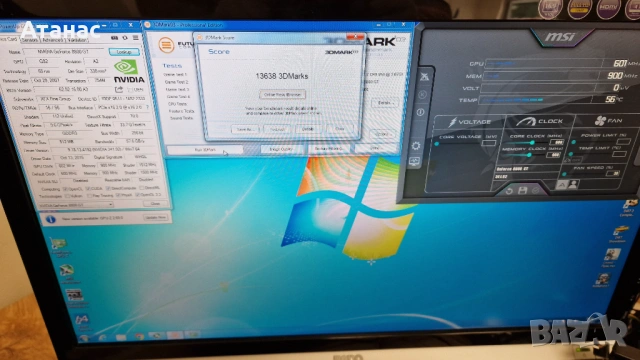Toggle the DirectML checkbox in GPU-Z
The image size is (640, 360).
pyautogui.click(x=141, y=188)
